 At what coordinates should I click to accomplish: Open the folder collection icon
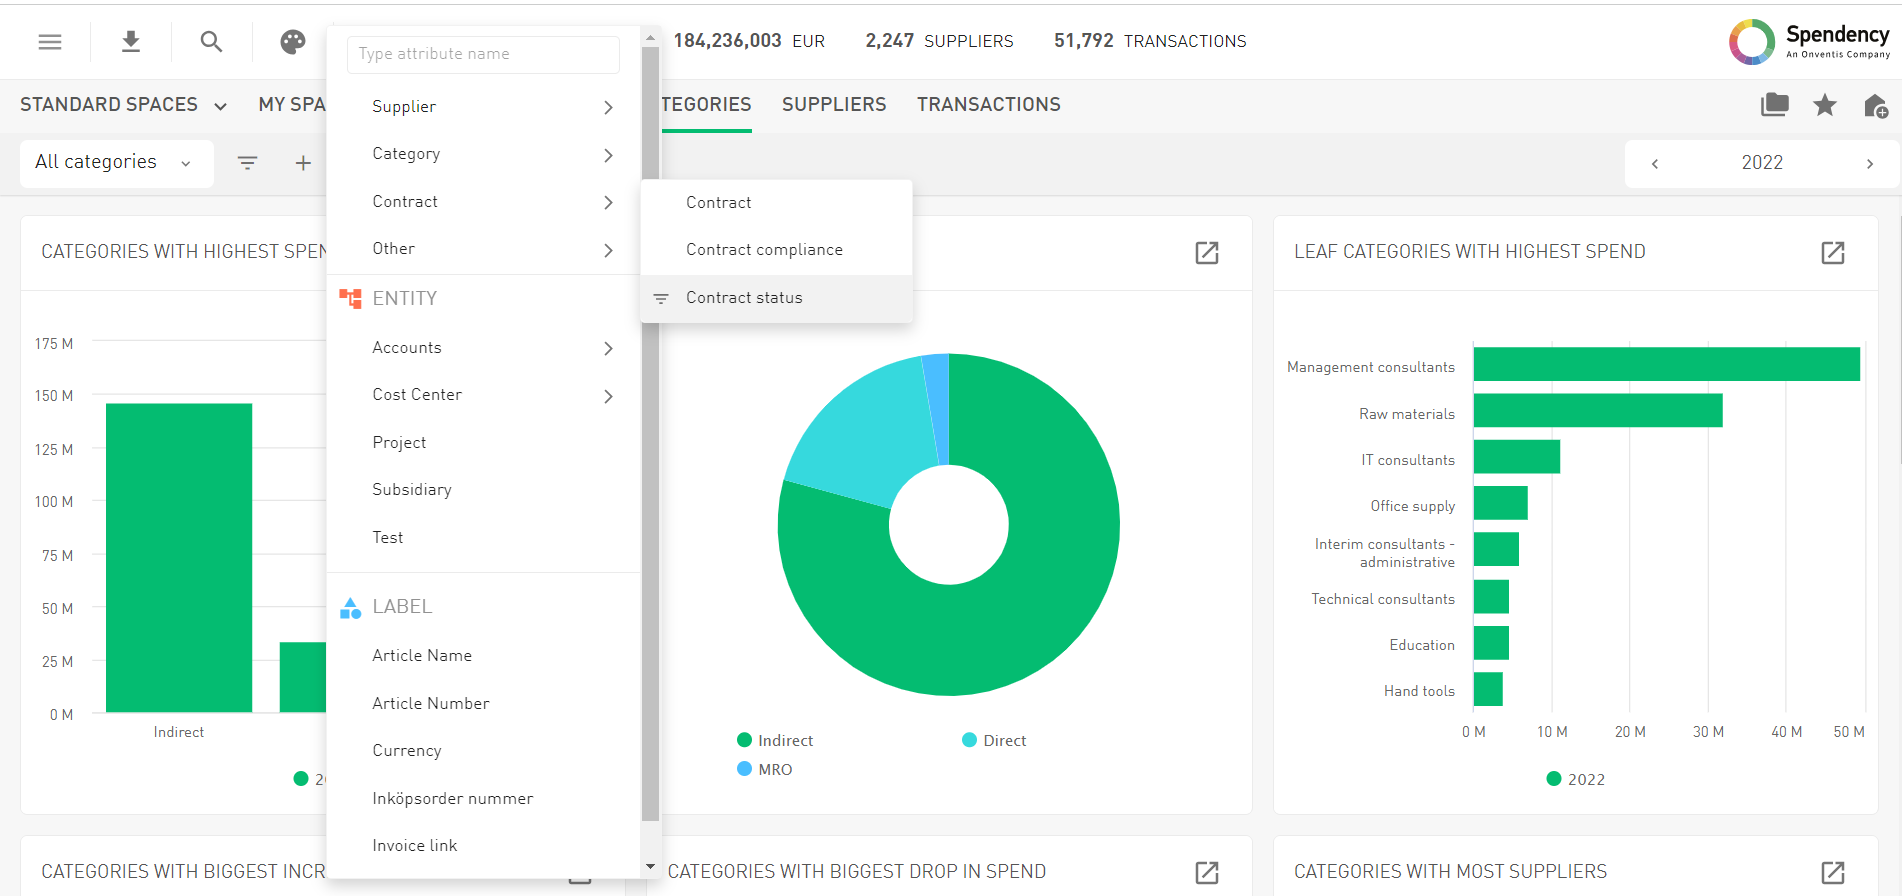point(1775,105)
